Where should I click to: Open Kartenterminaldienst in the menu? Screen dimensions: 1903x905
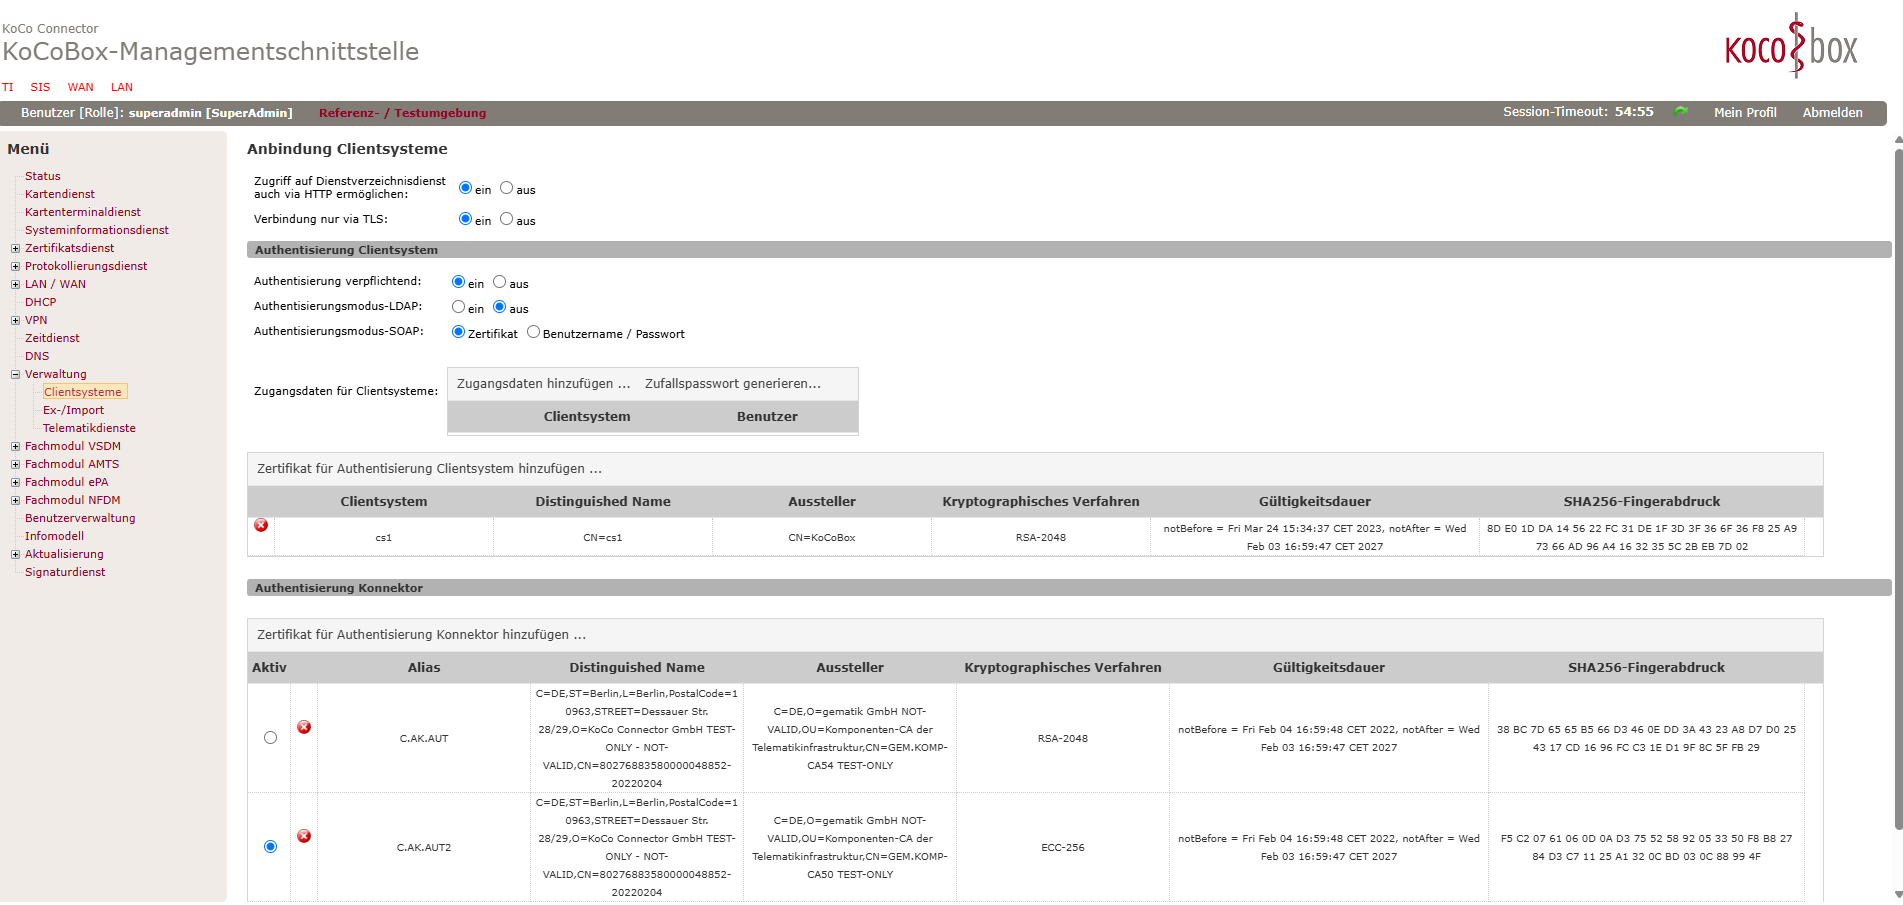83,212
